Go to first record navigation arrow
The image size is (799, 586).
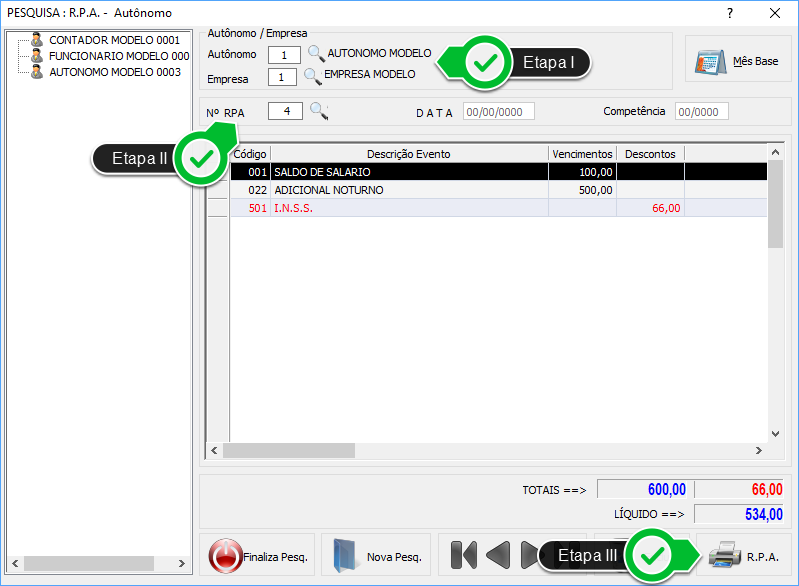click(x=463, y=555)
